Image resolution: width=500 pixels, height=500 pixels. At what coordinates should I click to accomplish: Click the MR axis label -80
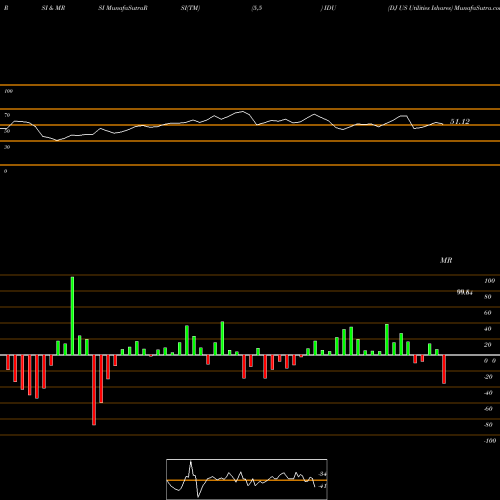(488, 425)
